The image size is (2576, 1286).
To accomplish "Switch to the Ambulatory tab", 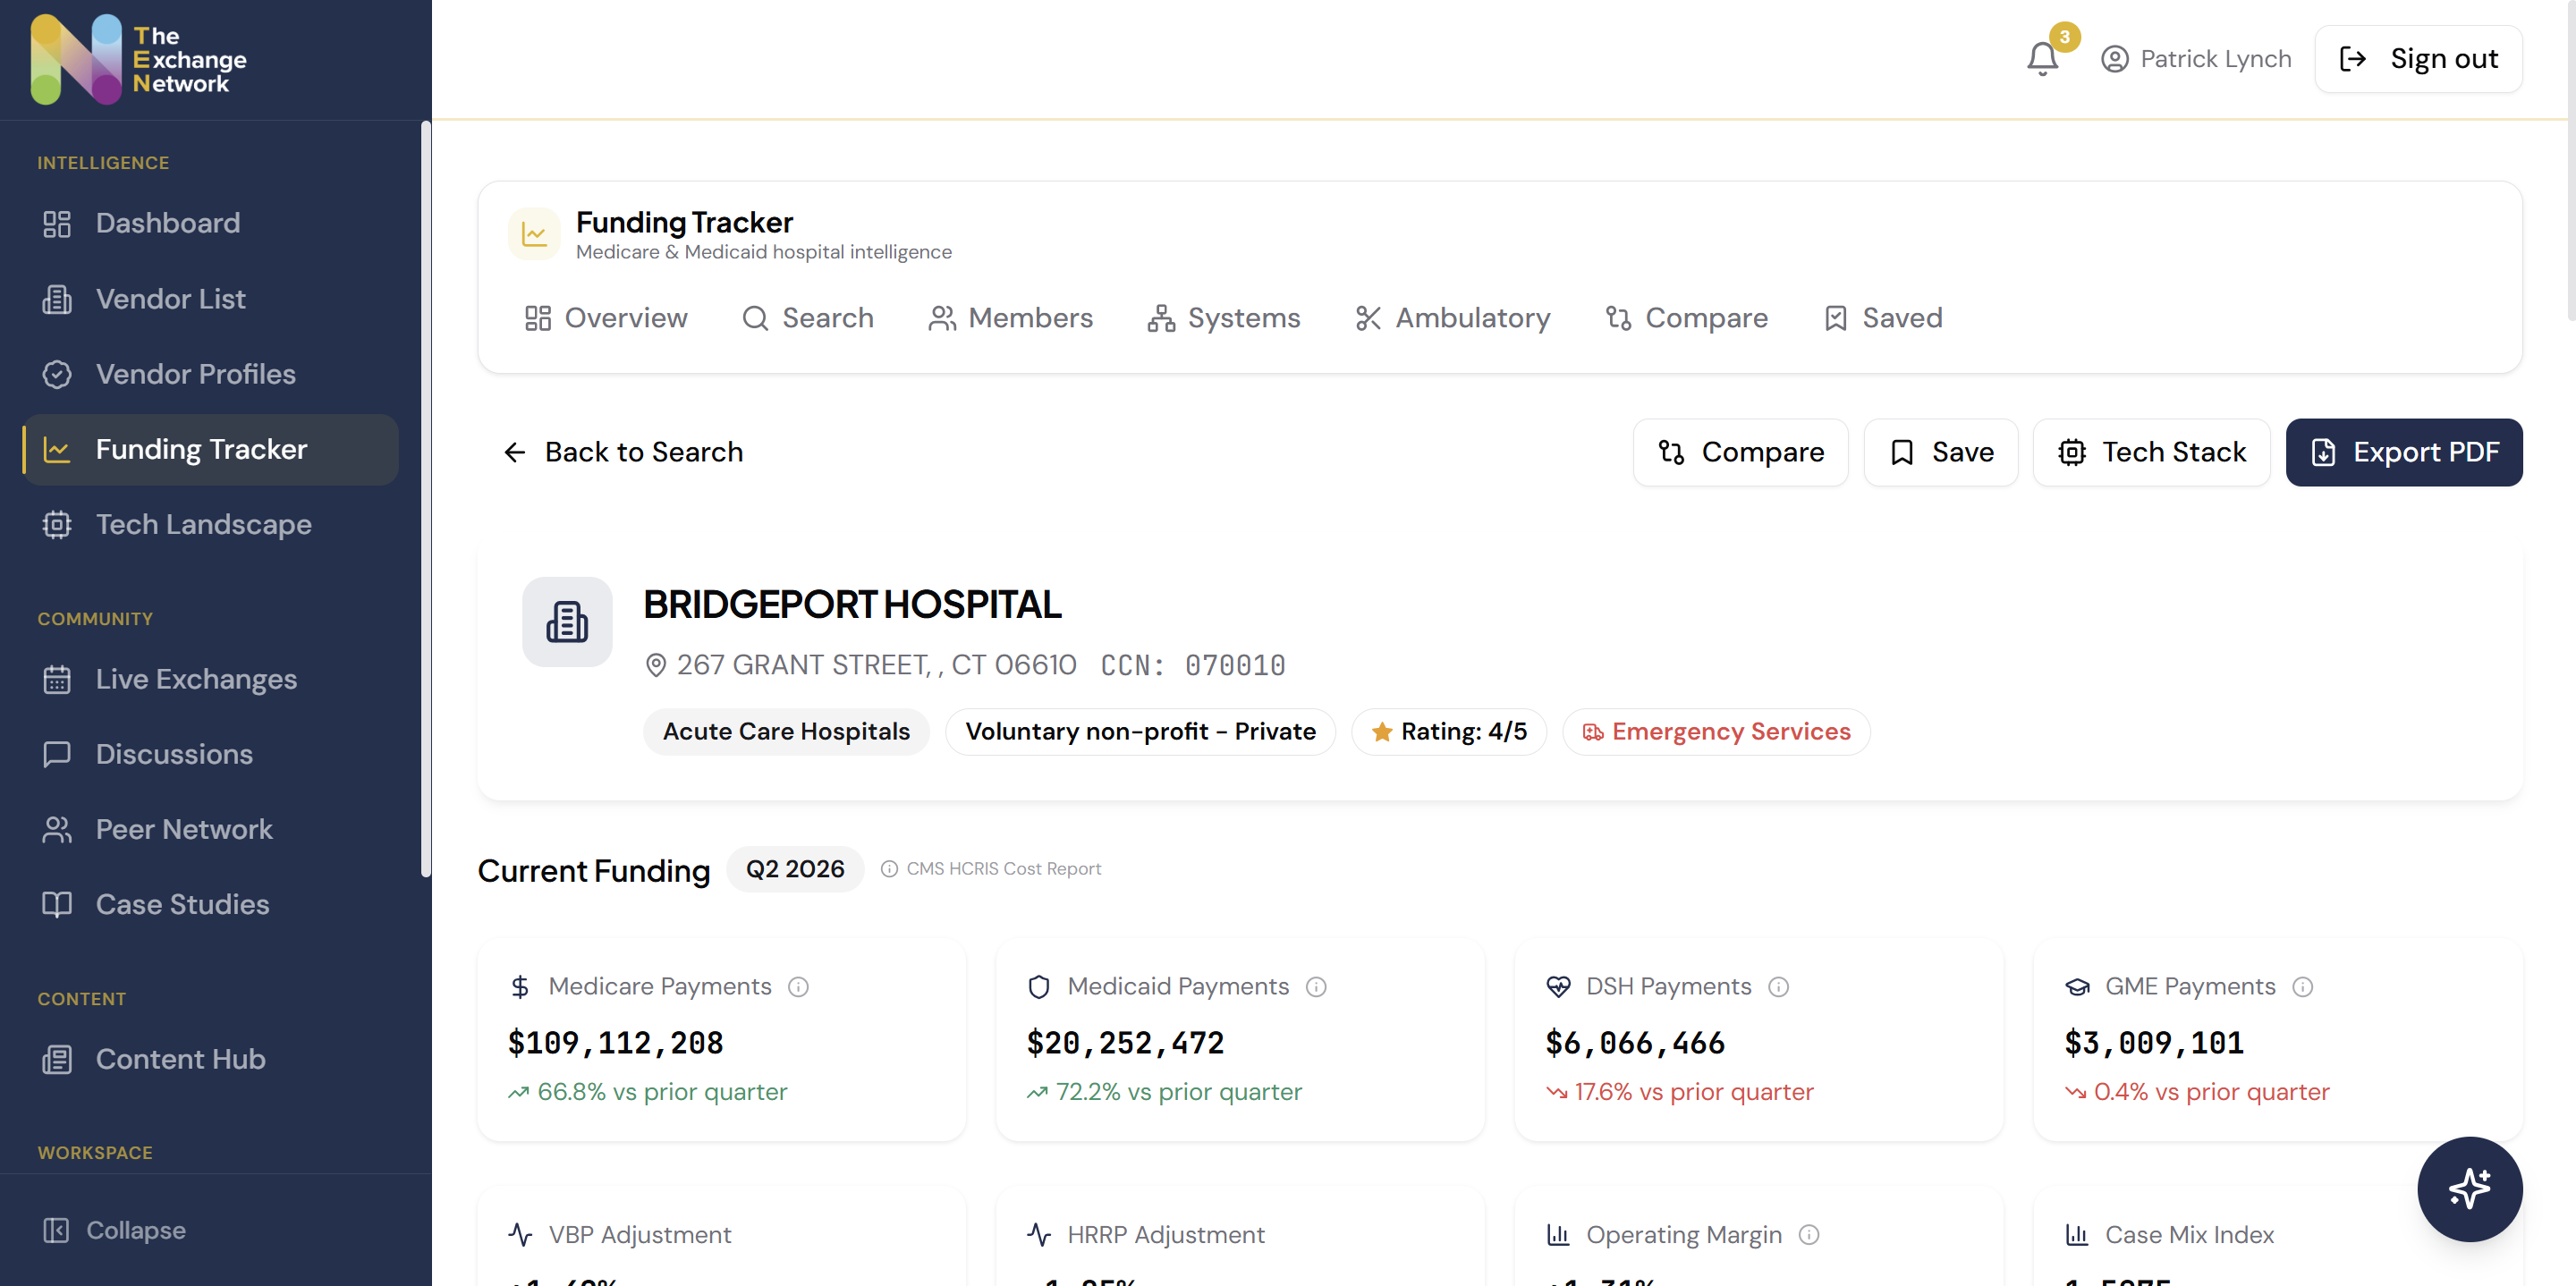I will point(1453,318).
